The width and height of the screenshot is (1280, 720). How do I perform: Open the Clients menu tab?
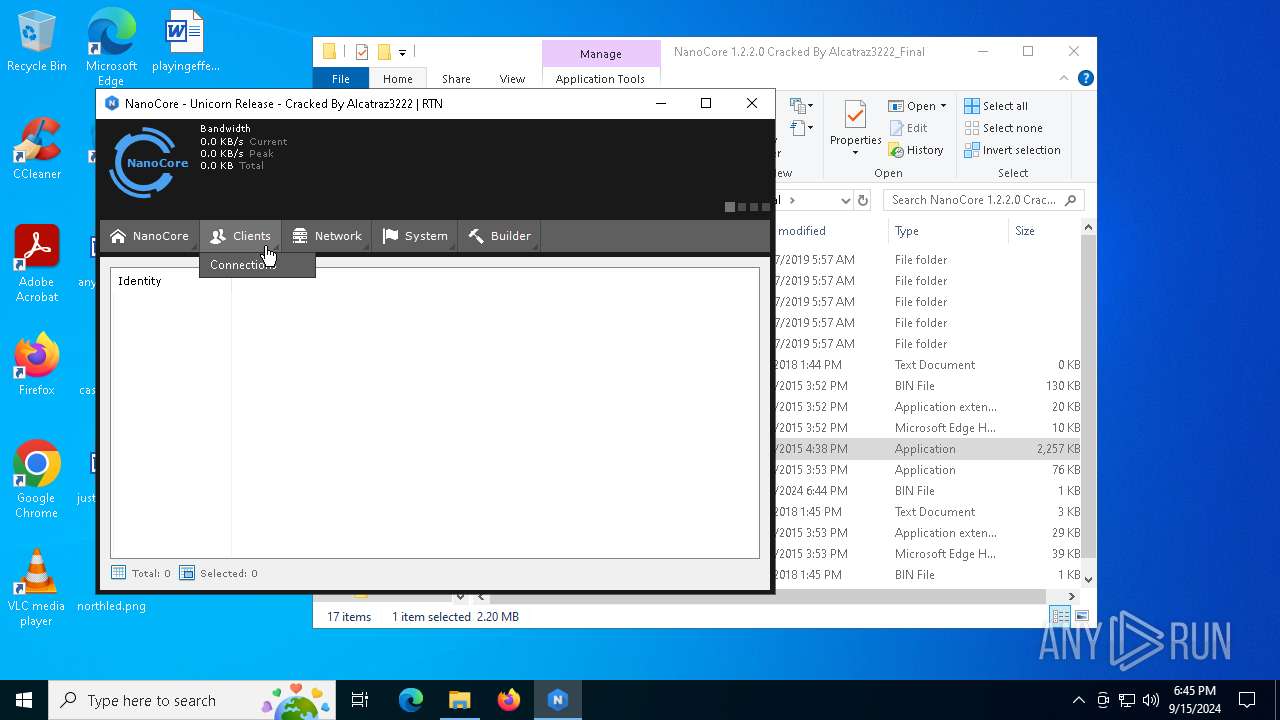click(240, 236)
